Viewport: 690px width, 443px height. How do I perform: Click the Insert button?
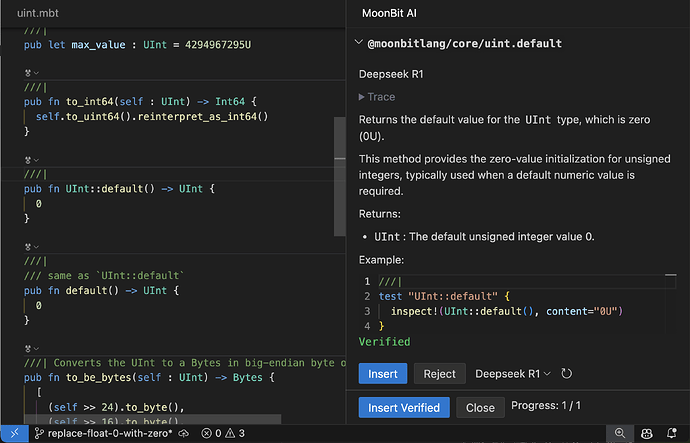pyautogui.click(x=382, y=373)
